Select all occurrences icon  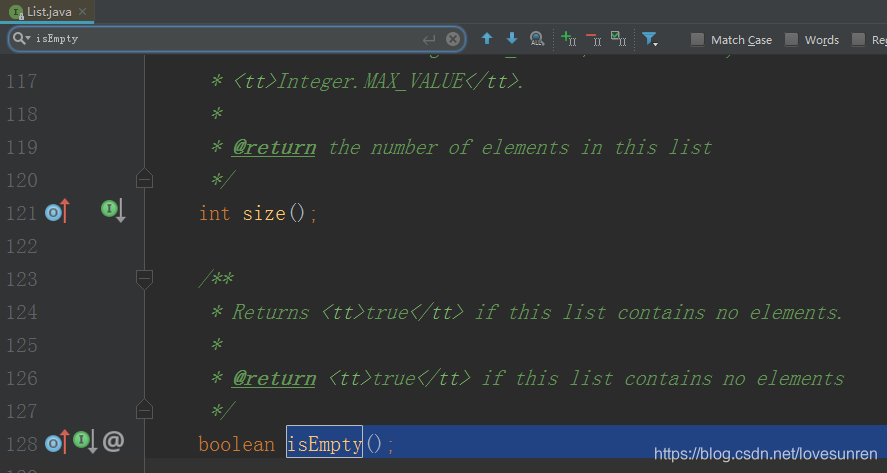(x=618, y=38)
